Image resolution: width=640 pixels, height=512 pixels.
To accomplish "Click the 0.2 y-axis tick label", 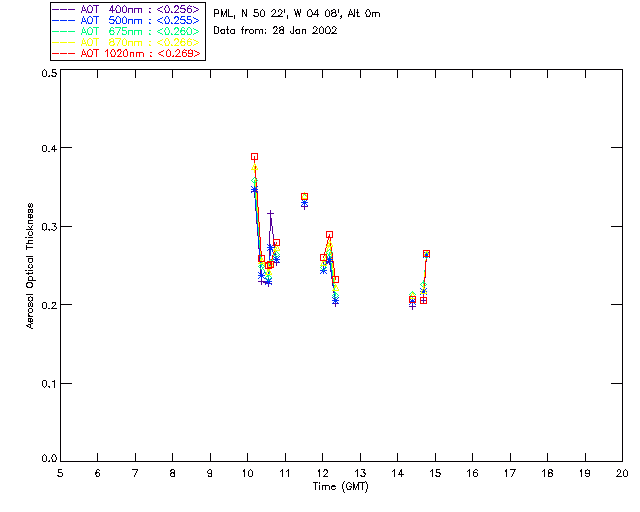I will point(49,305).
